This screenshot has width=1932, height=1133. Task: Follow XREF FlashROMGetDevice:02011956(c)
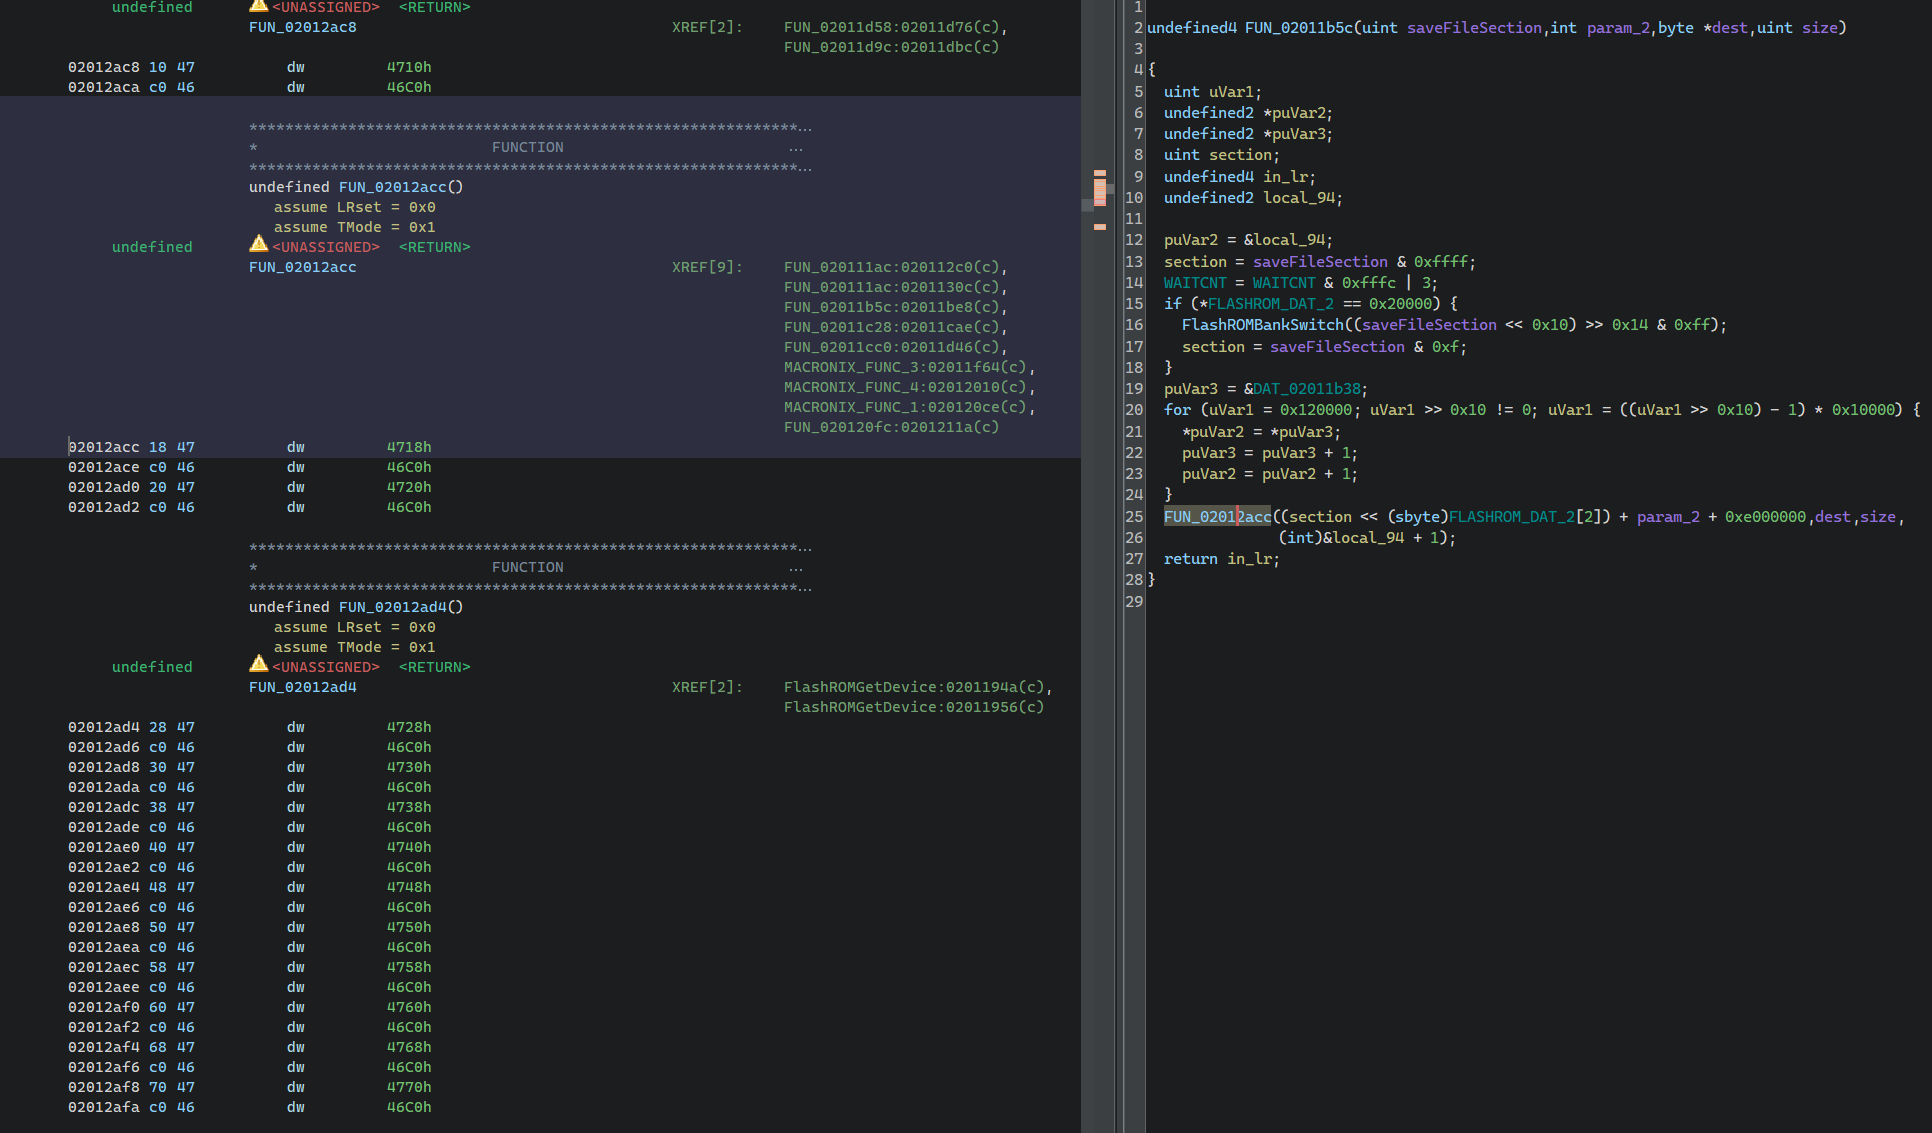(914, 707)
